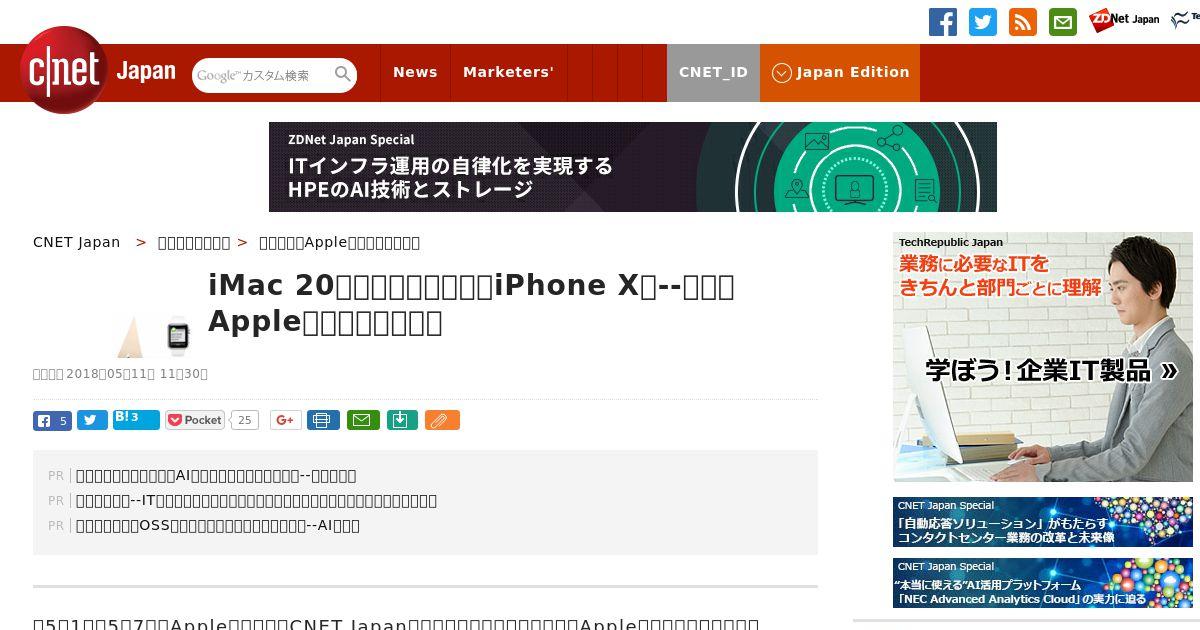The width and height of the screenshot is (1200, 630).
Task: Open the green newsletter mail icon at top
Action: pyautogui.click(x=1063, y=22)
